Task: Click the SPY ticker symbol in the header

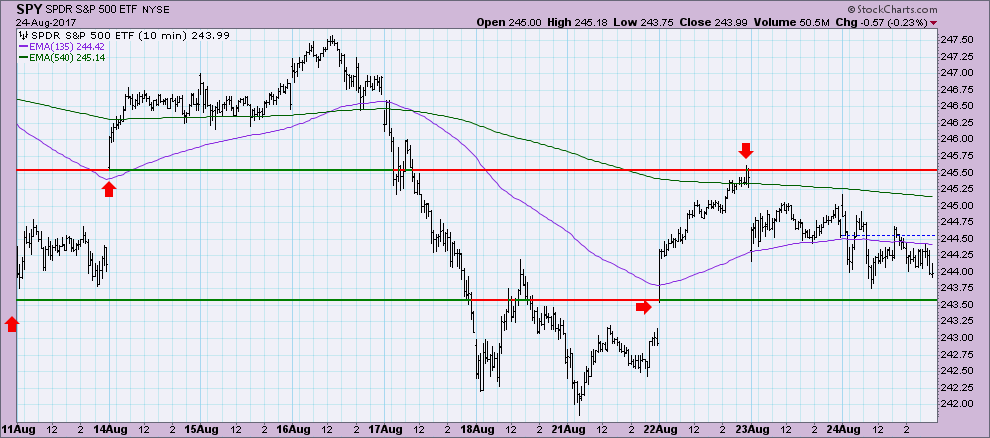Action: coord(29,9)
